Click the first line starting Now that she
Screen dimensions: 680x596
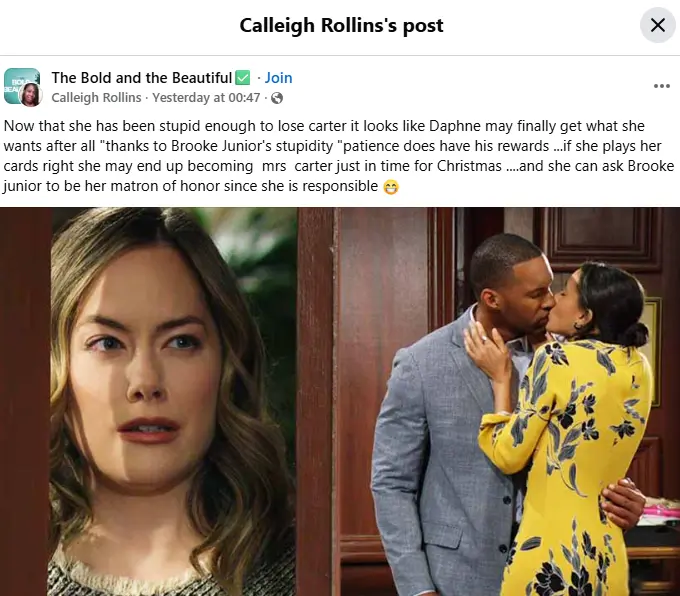pyautogui.click(x=324, y=126)
